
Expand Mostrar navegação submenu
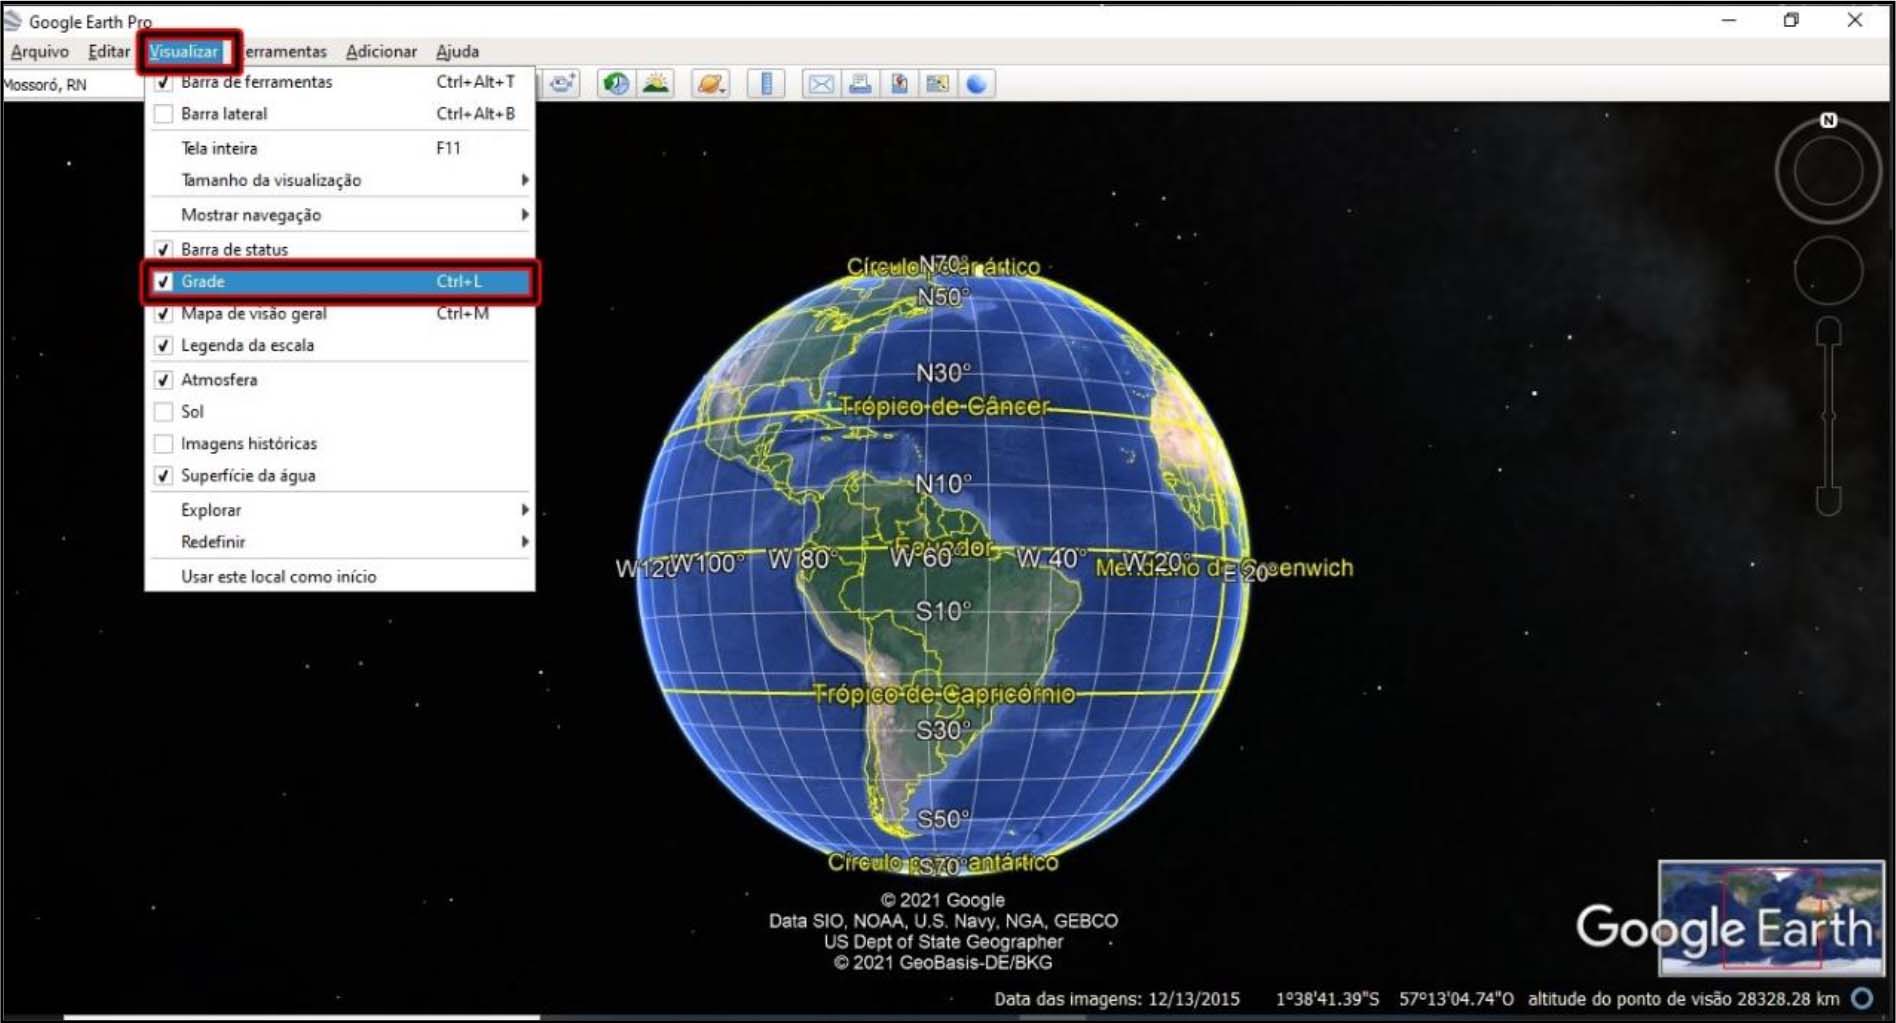click(x=340, y=215)
